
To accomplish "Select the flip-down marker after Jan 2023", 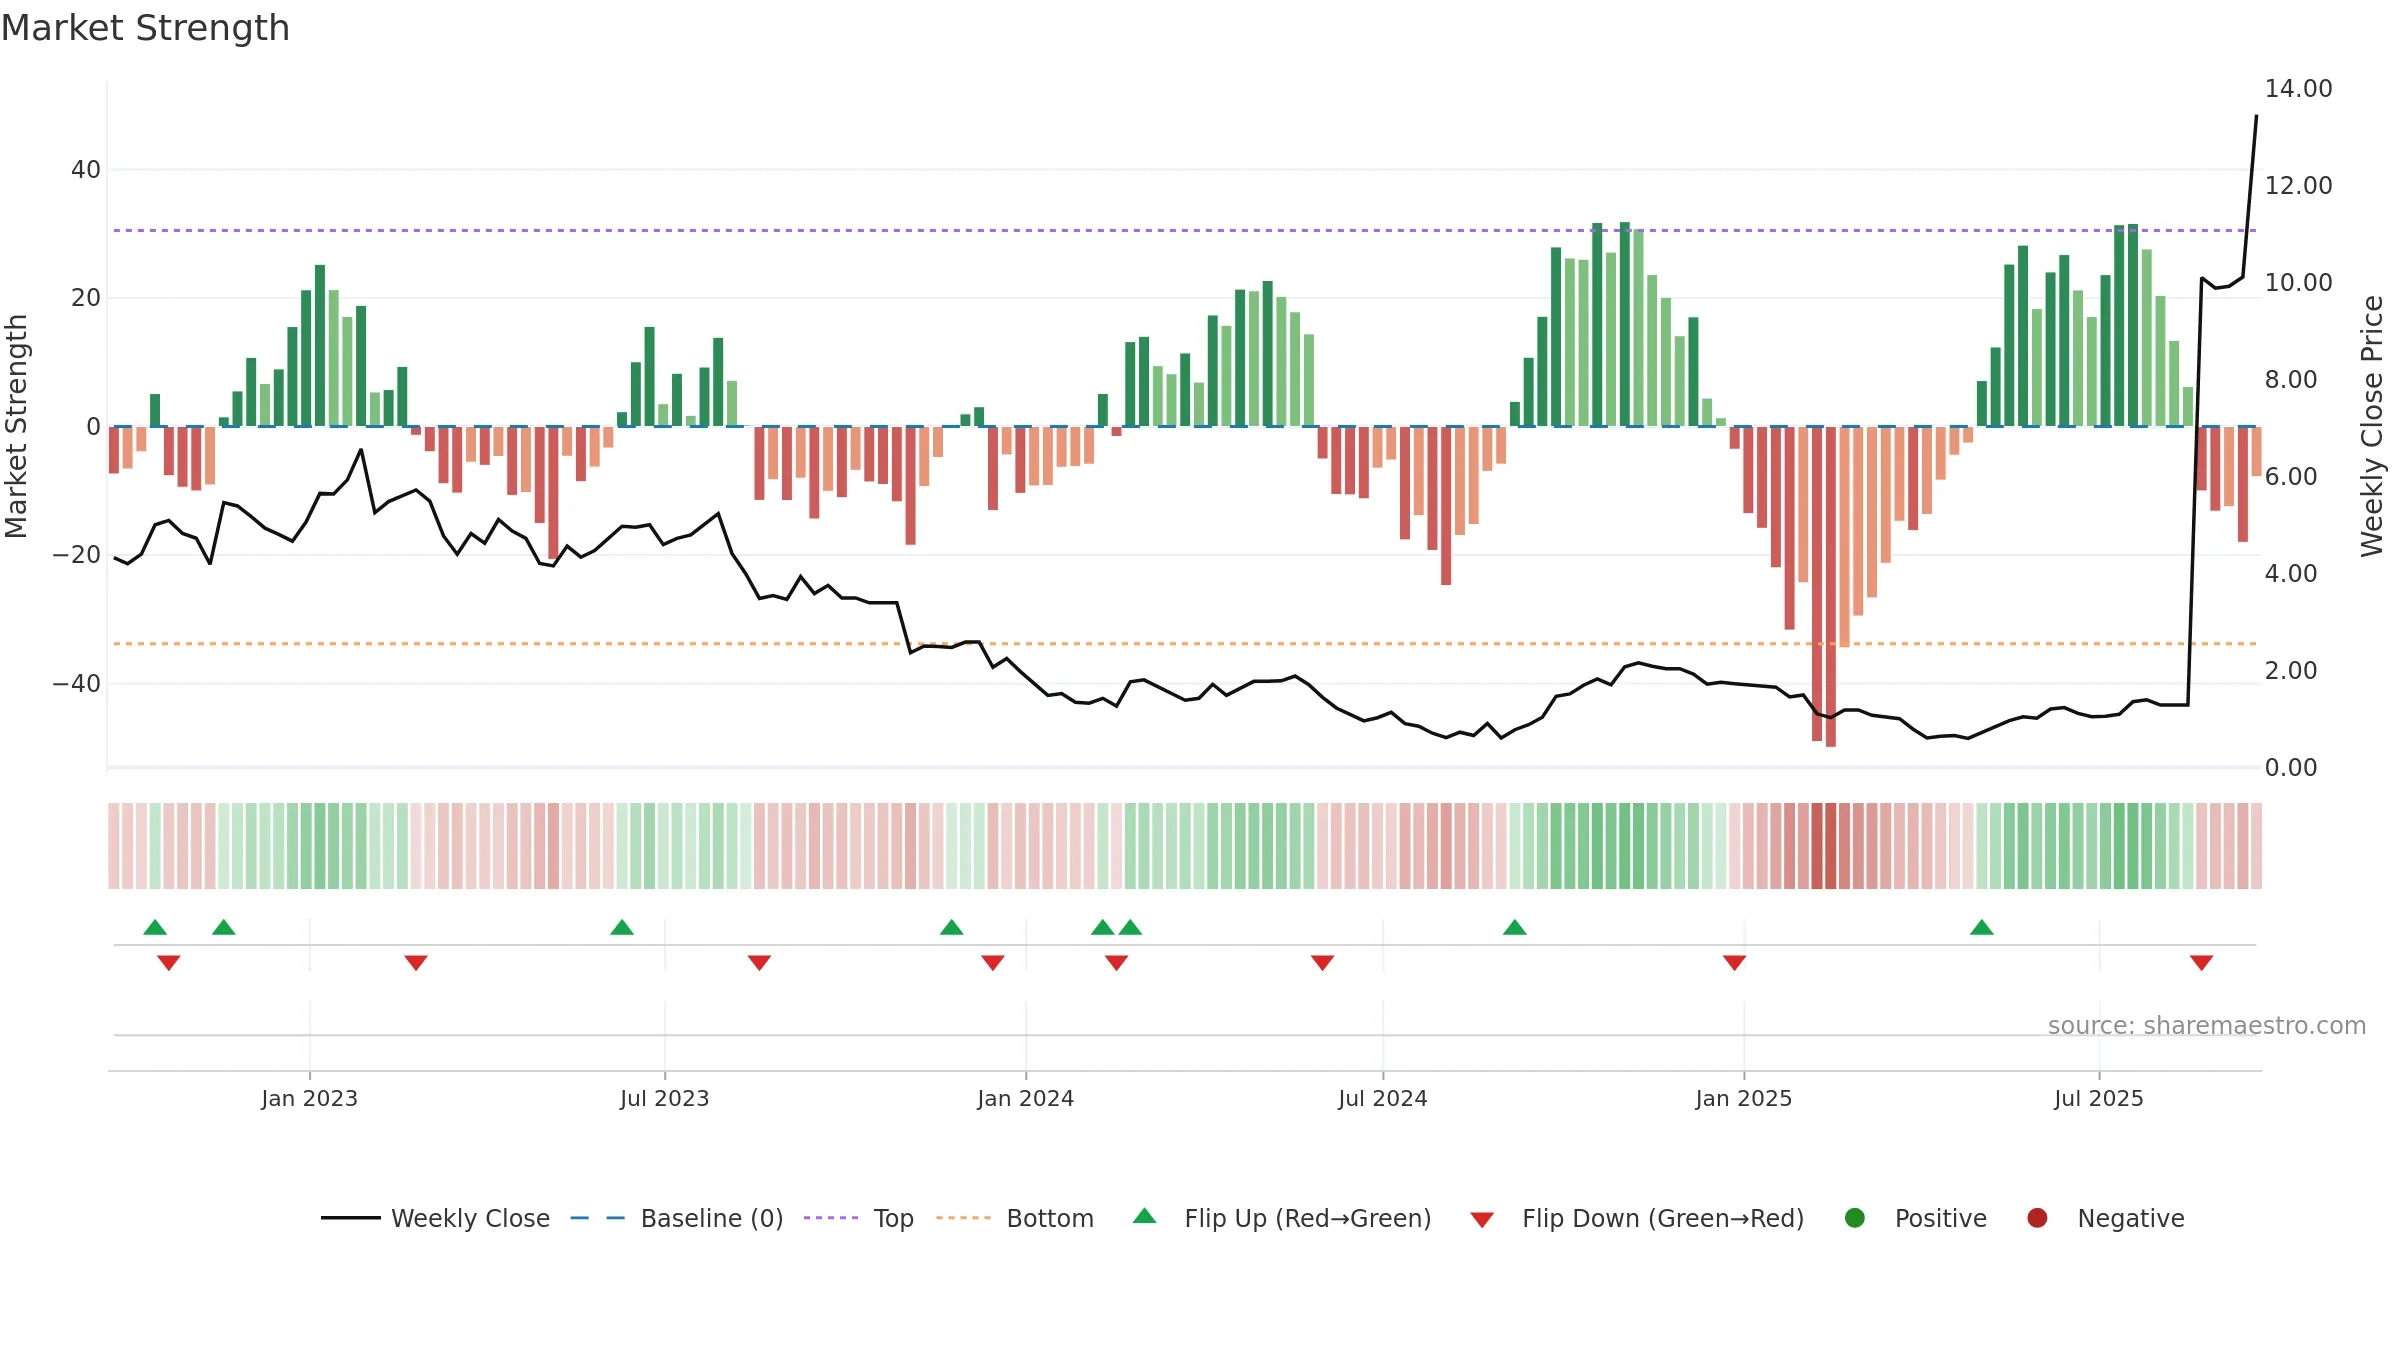I will click(x=416, y=962).
